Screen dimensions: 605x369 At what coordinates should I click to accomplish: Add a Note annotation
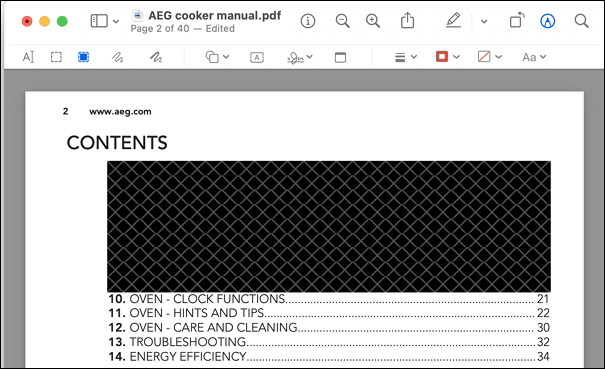(340, 58)
